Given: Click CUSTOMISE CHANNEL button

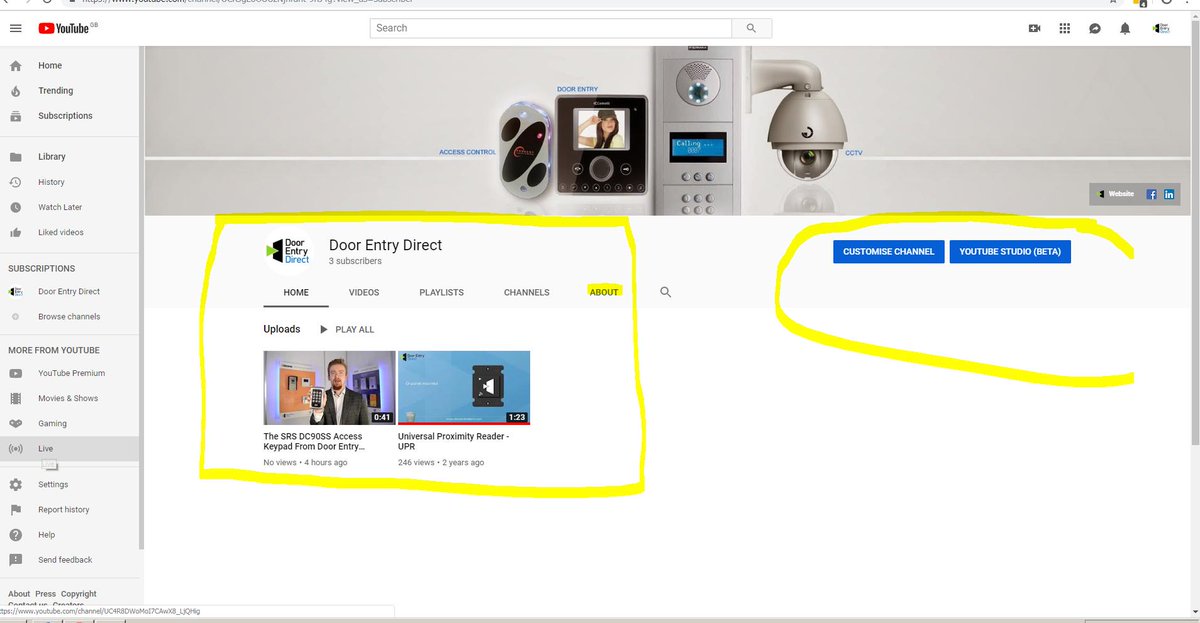Looking at the screenshot, I should pos(888,252).
